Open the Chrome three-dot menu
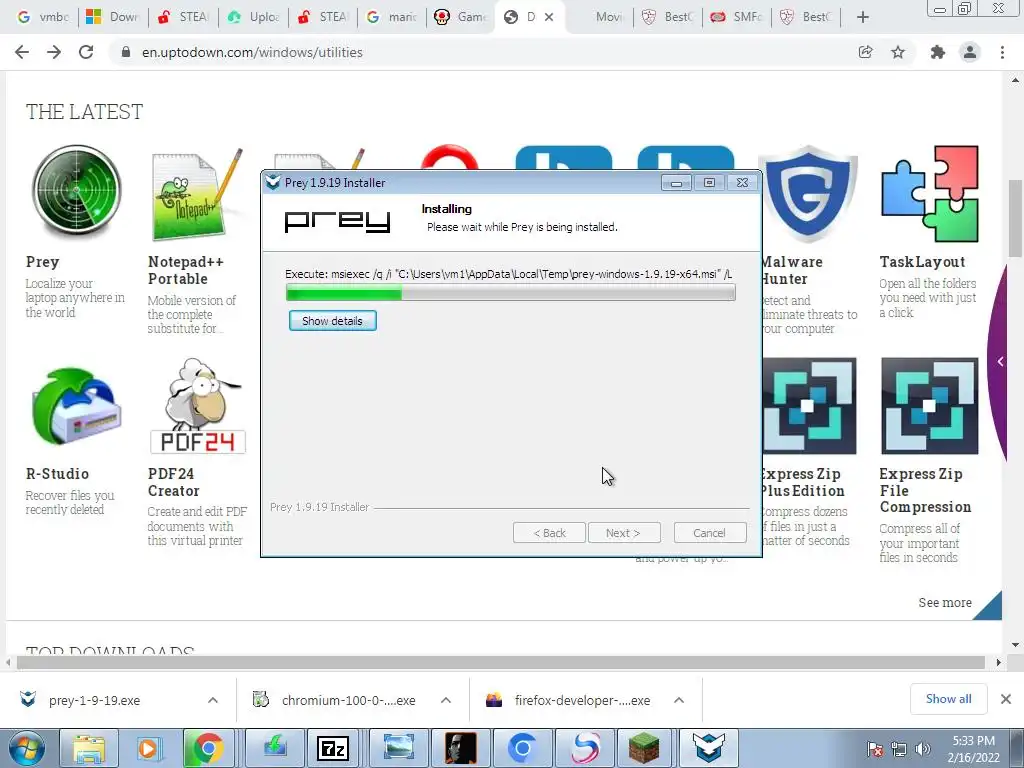 pyautogui.click(x=1002, y=52)
